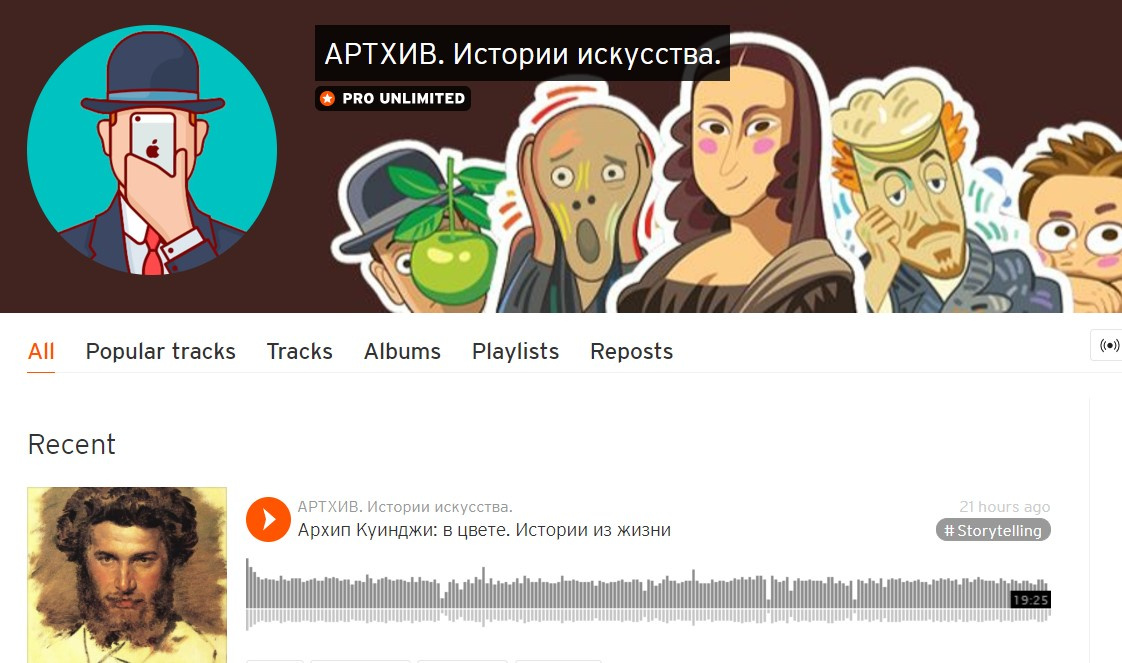Click the '21 hours ago' timestamp
The image size is (1122, 663).
pos(1005,507)
